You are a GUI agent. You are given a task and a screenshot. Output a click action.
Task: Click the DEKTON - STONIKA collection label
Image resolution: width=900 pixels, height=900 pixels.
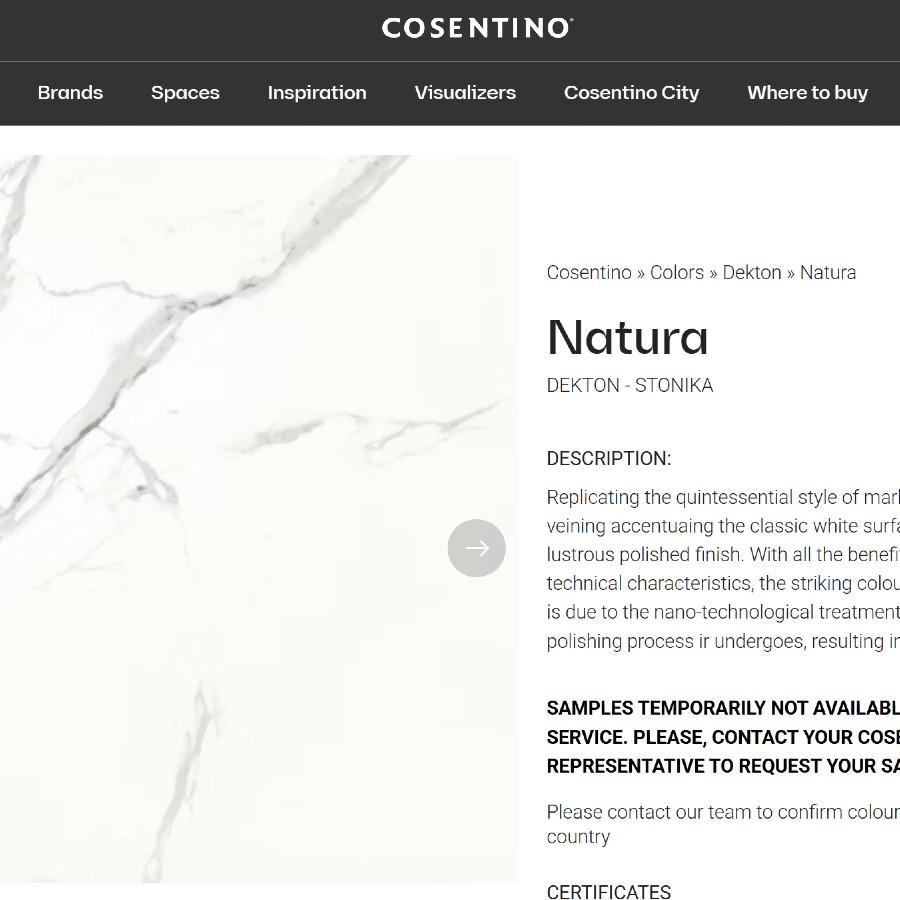630,385
